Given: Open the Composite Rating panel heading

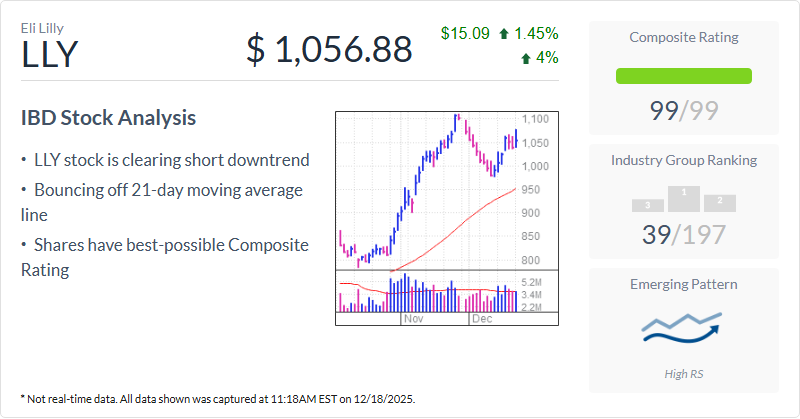Looking at the screenshot, I should [x=684, y=38].
